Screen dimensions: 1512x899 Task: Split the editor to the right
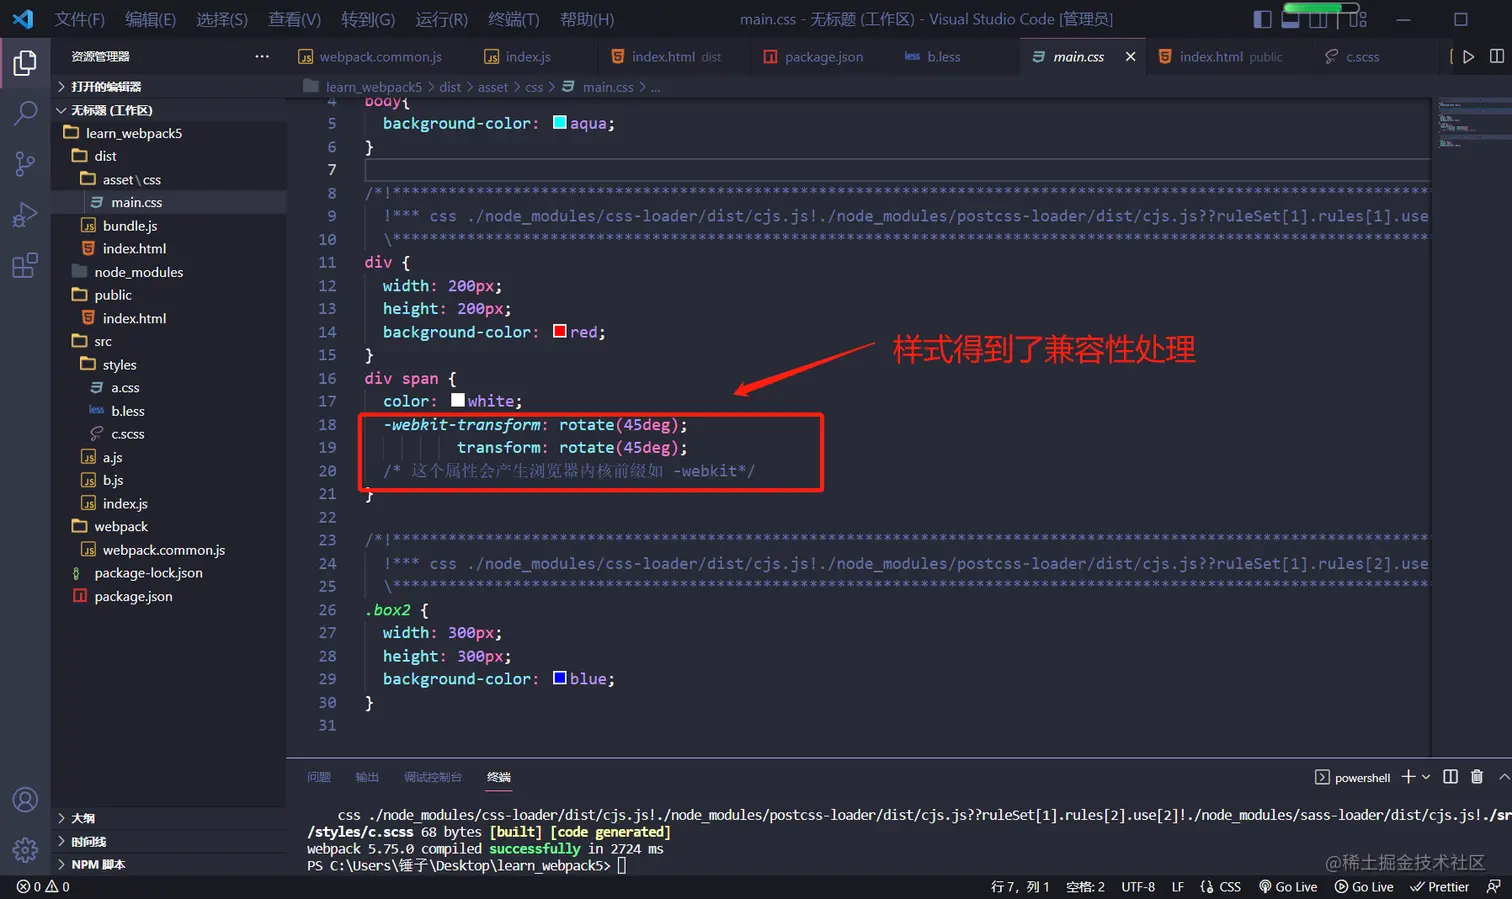click(x=1497, y=56)
